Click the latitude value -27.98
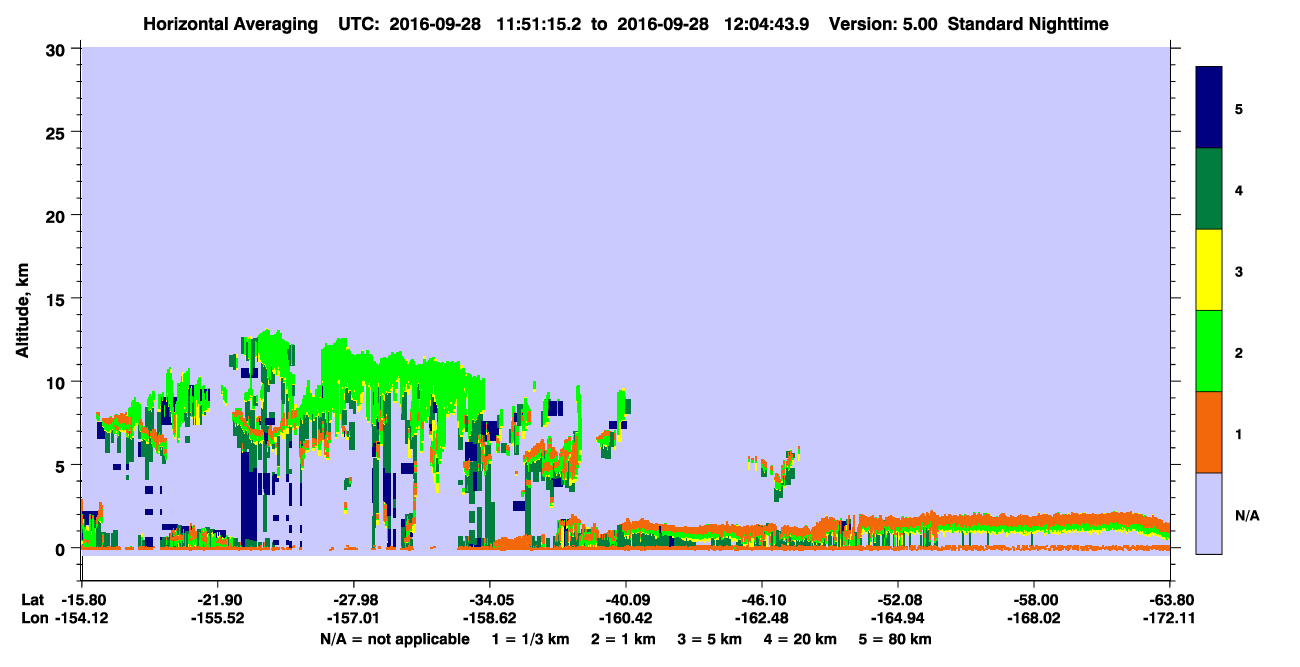 coord(353,599)
